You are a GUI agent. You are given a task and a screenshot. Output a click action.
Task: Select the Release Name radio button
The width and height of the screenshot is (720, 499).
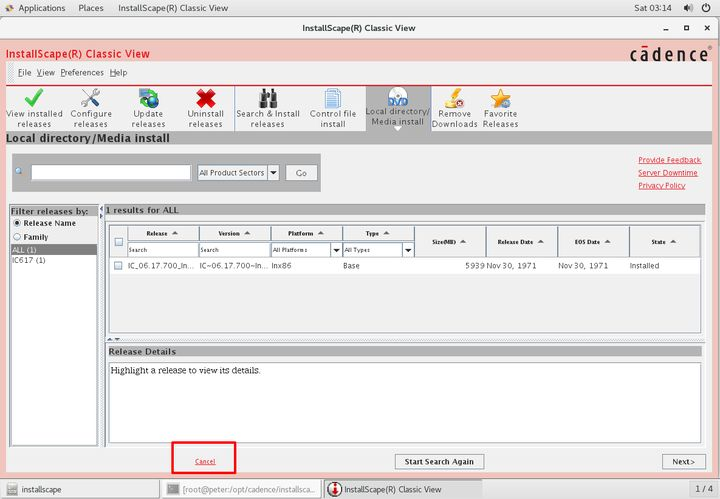pyautogui.click(x=17, y=223)
